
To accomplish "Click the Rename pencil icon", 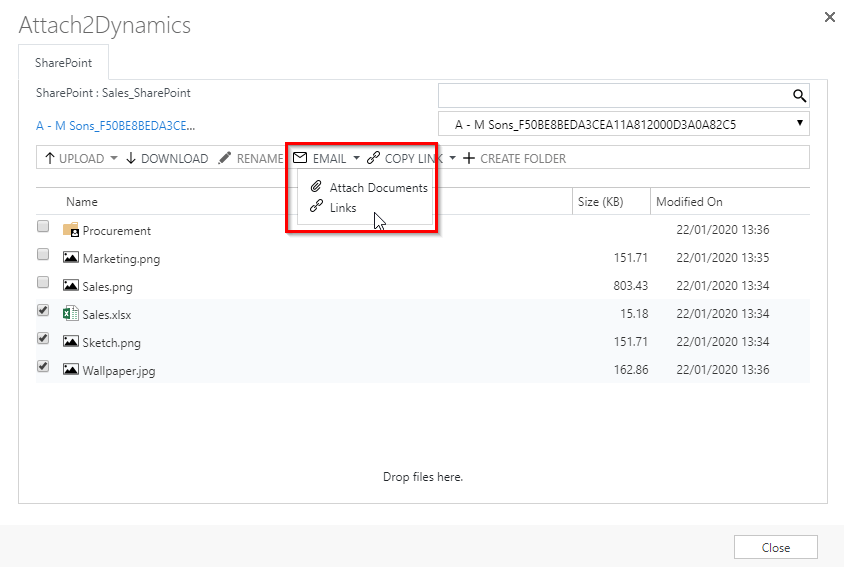I will [224, 158].
